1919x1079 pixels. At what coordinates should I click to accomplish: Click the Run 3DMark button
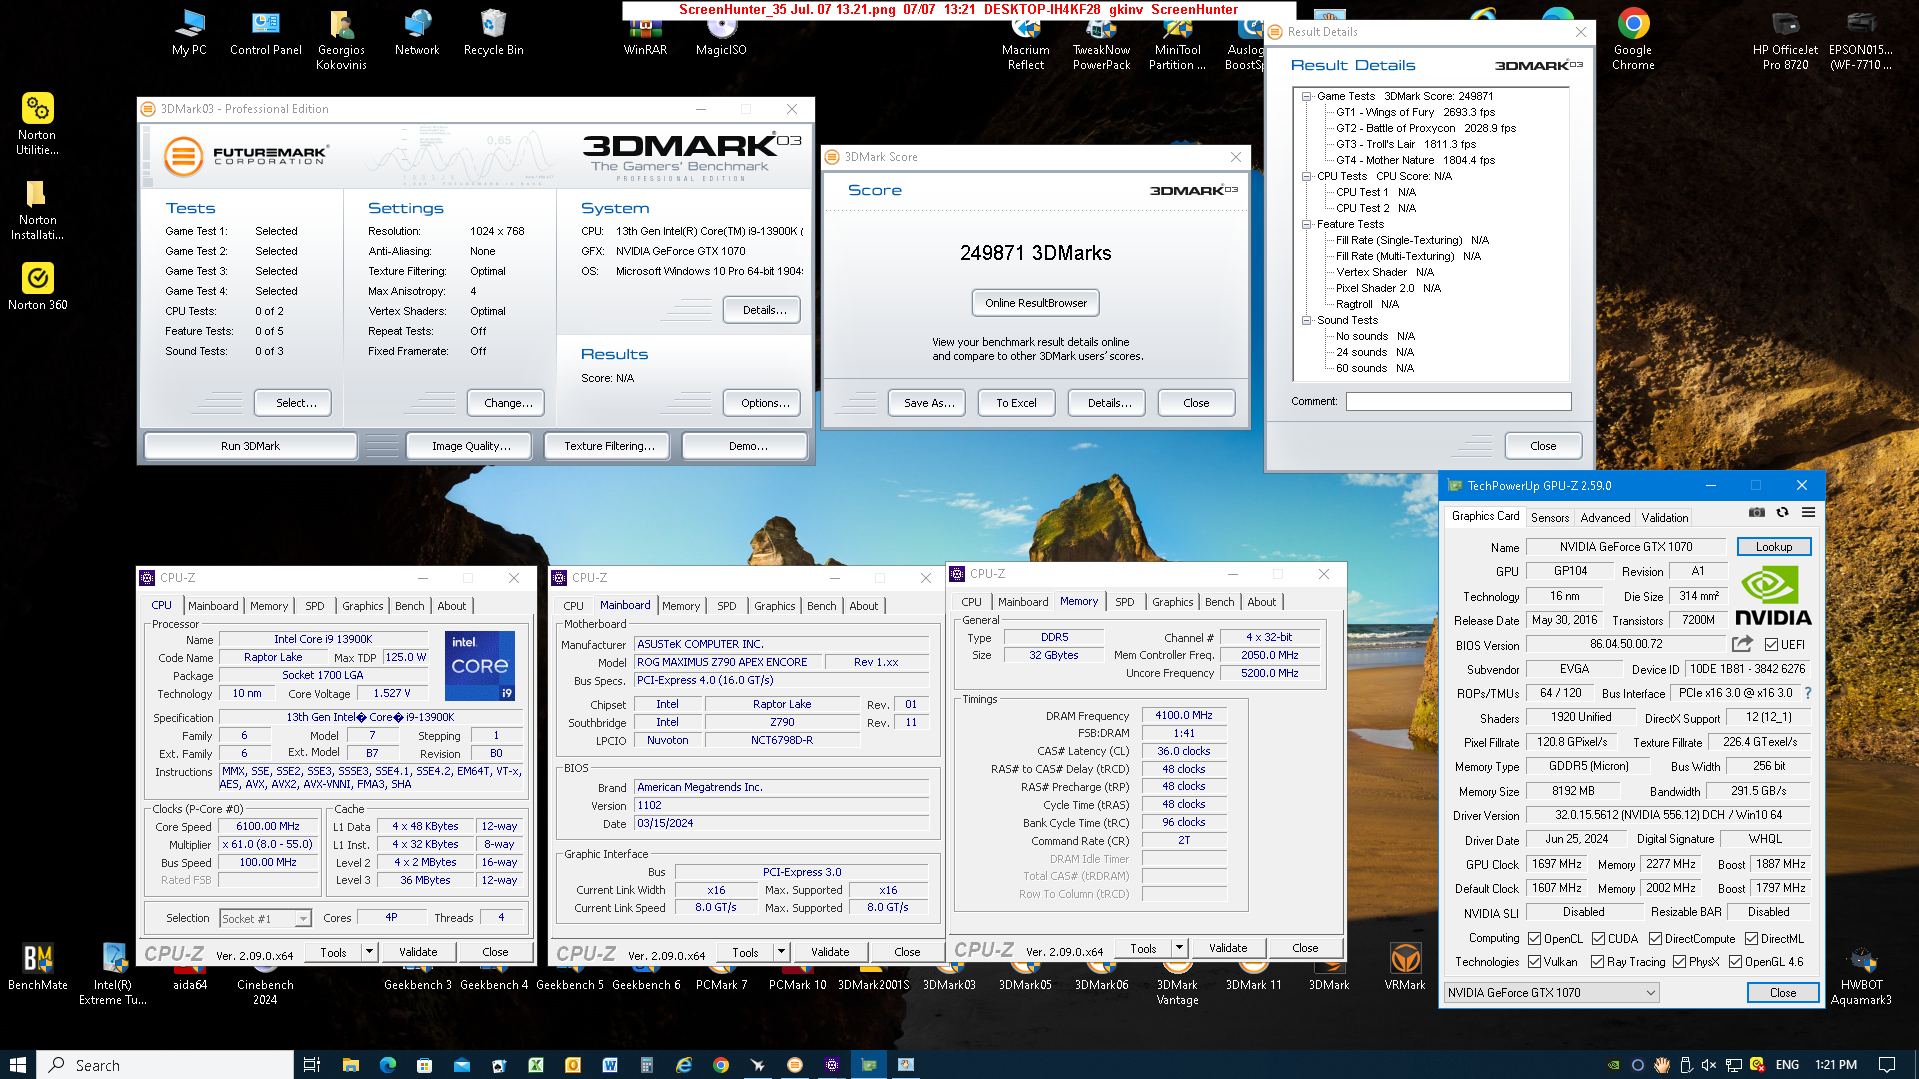(250, 446)
